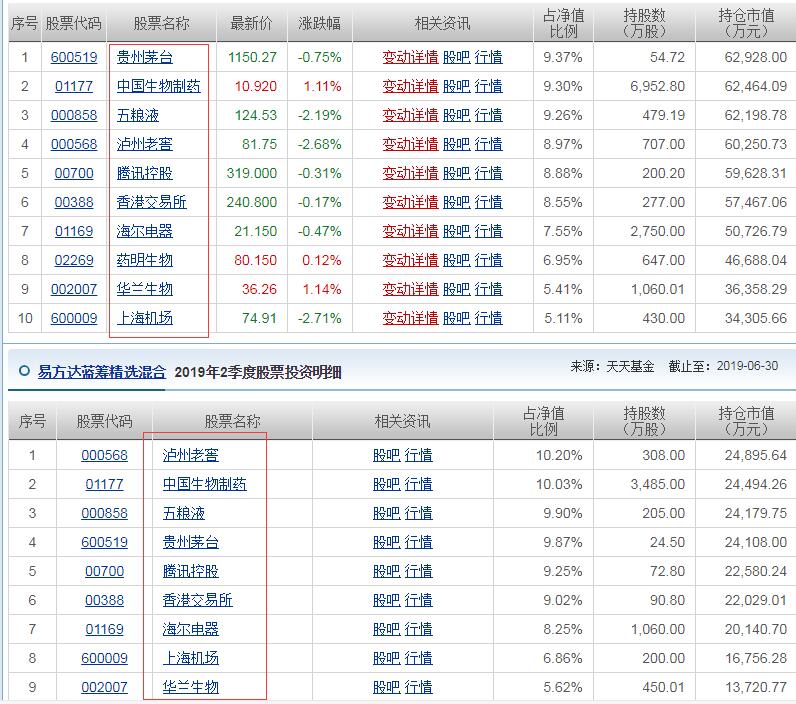Open 股吧 for 贵州茅台 at 9.87%

[x=386, y=542]
